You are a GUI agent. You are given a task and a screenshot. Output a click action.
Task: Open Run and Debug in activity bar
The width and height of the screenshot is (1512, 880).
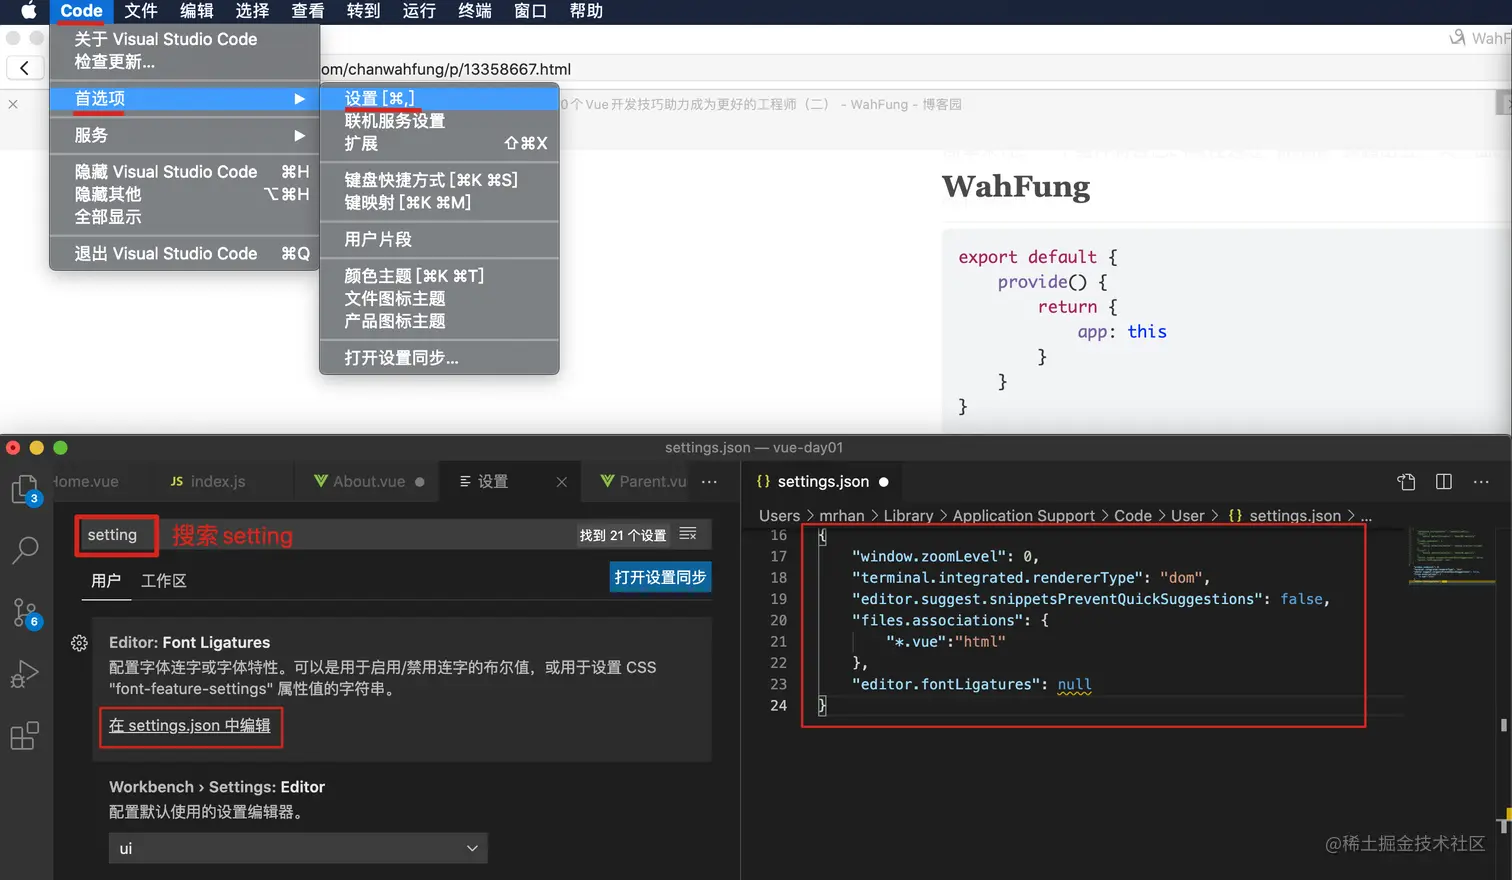(x=24, y=675)
